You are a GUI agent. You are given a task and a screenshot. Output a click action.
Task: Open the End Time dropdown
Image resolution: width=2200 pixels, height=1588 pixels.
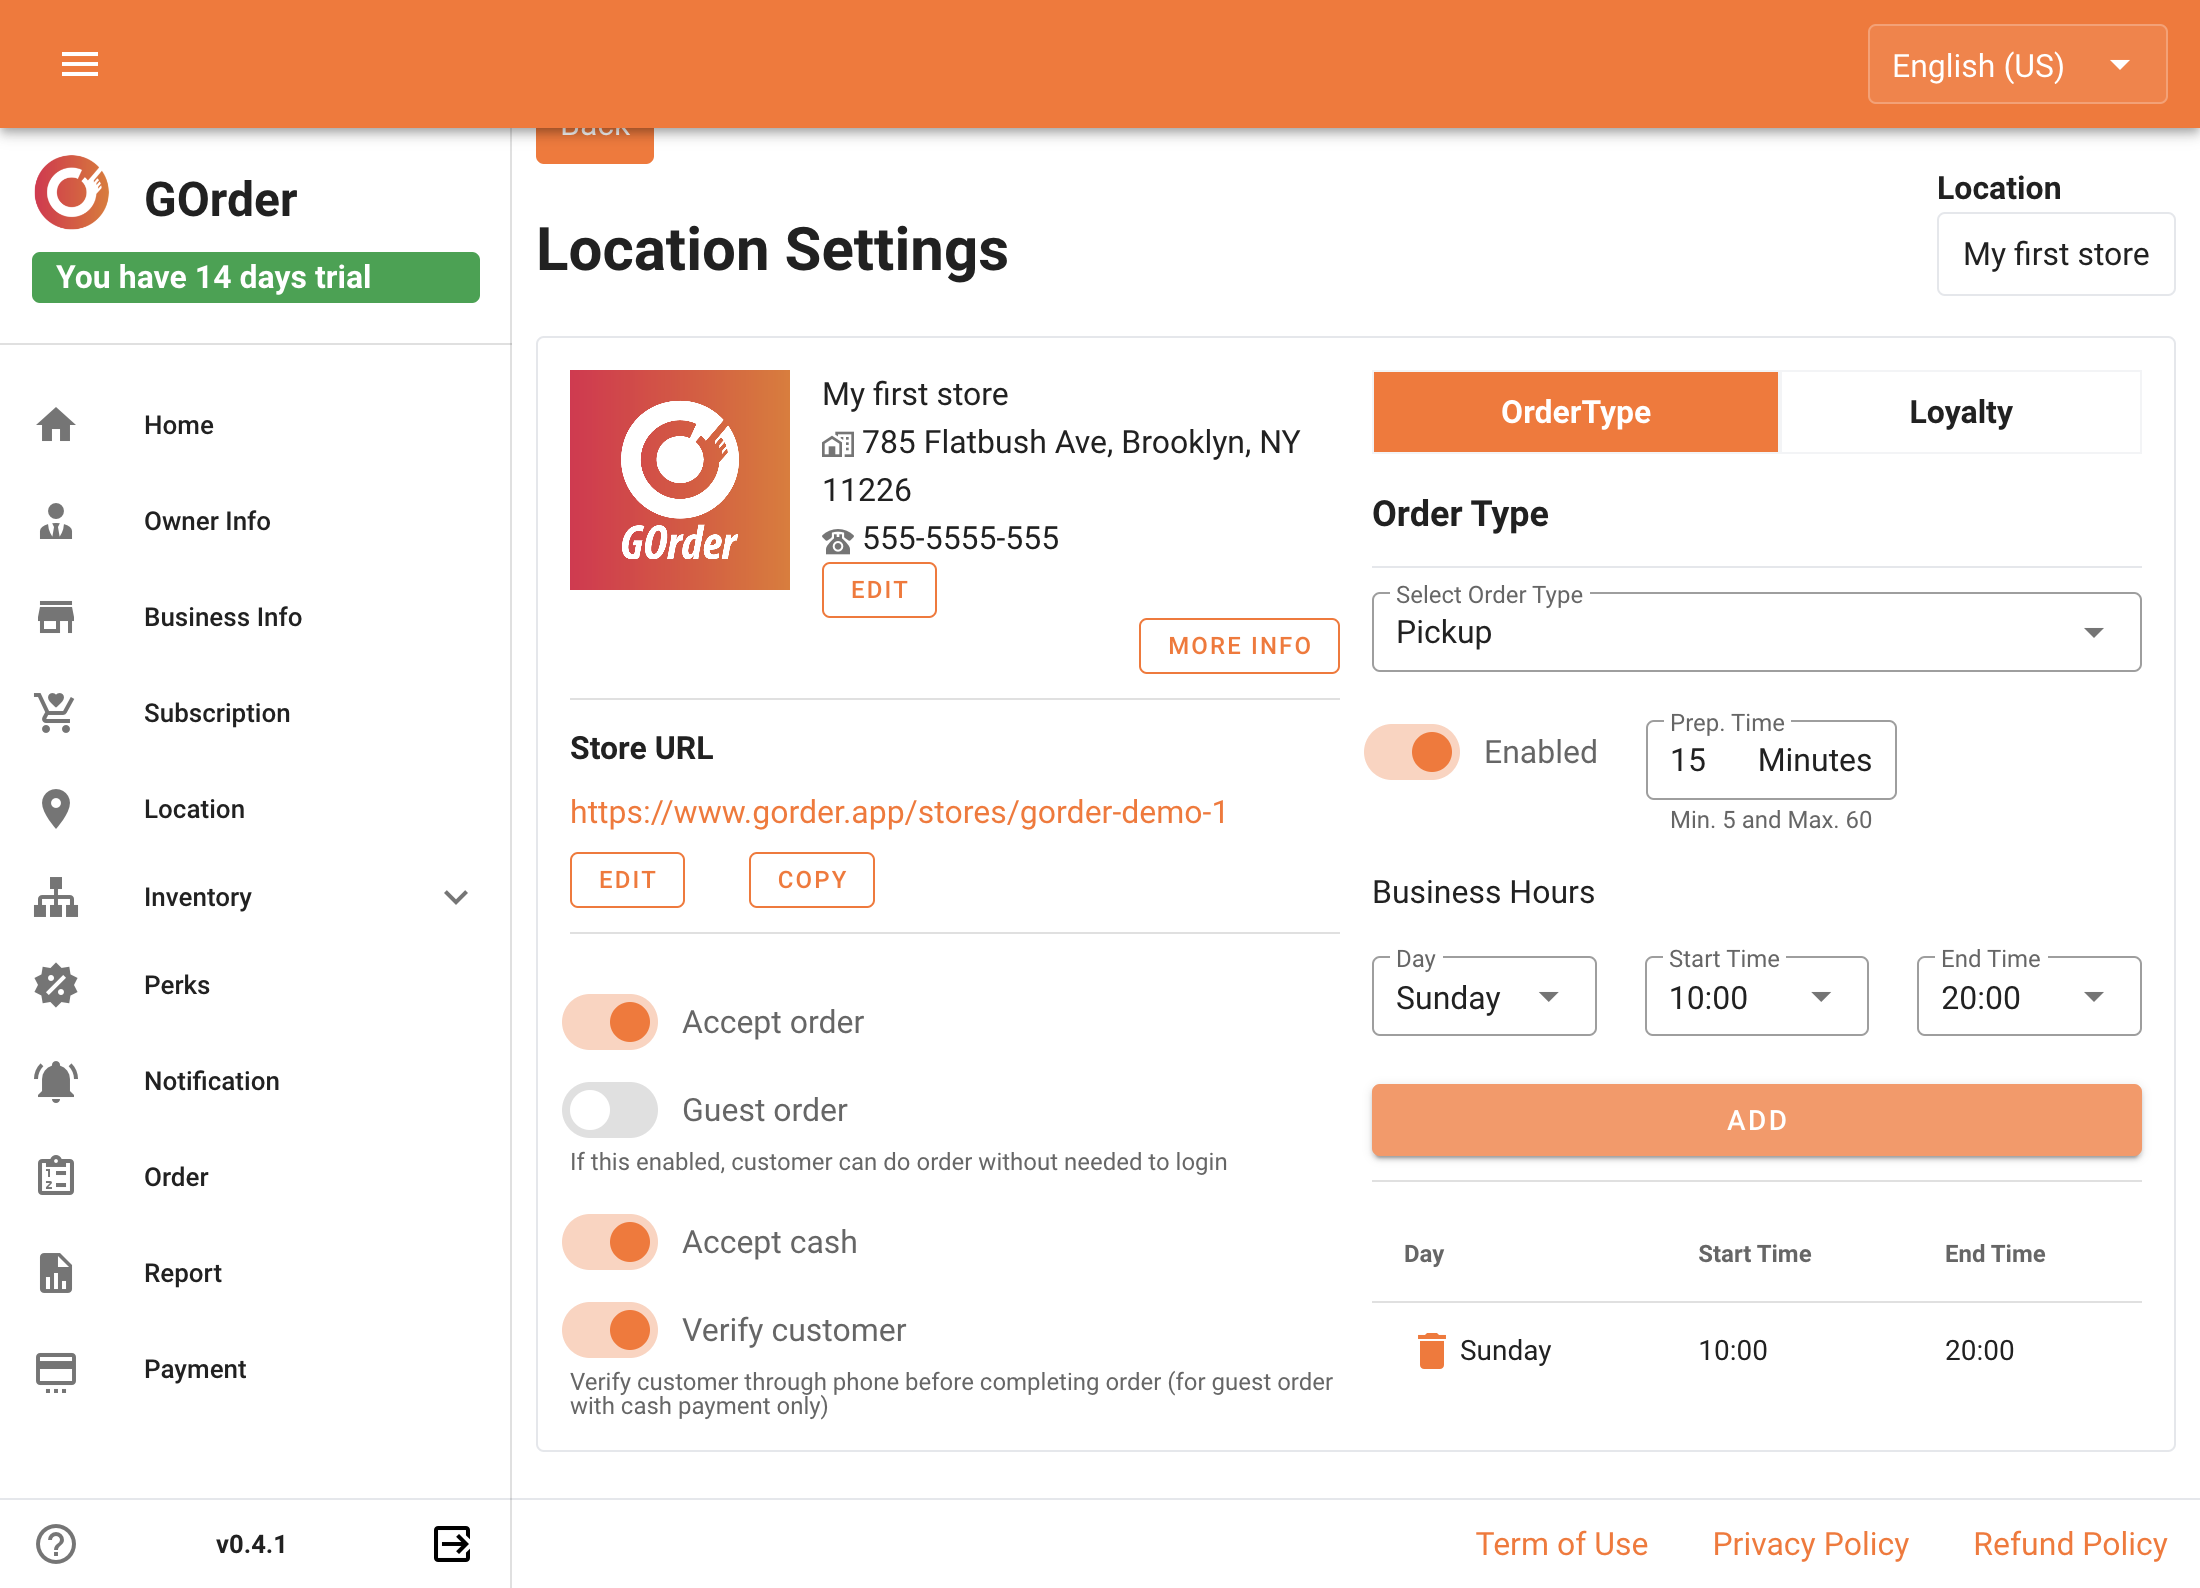point(2029,996)
